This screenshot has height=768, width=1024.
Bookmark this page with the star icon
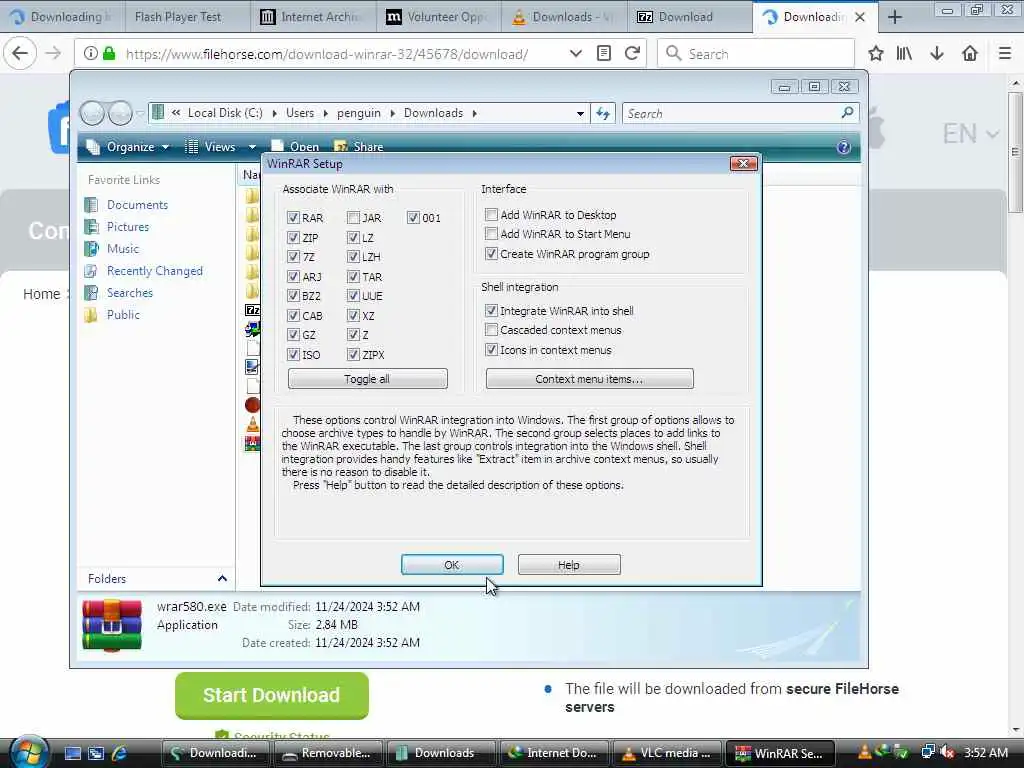[876, 54]
